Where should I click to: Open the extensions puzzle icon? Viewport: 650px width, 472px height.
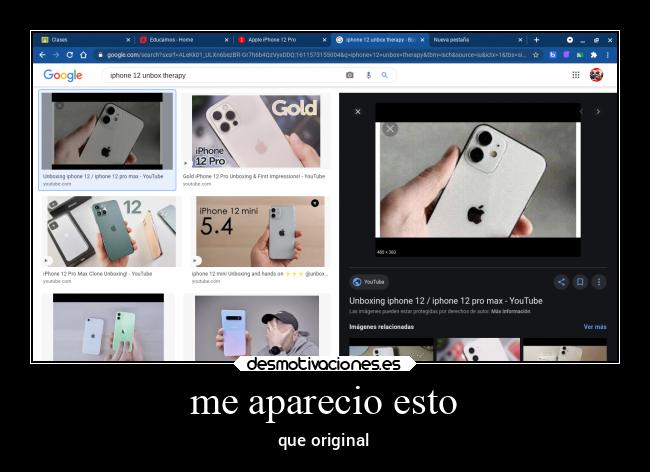[x=594, y=55]
